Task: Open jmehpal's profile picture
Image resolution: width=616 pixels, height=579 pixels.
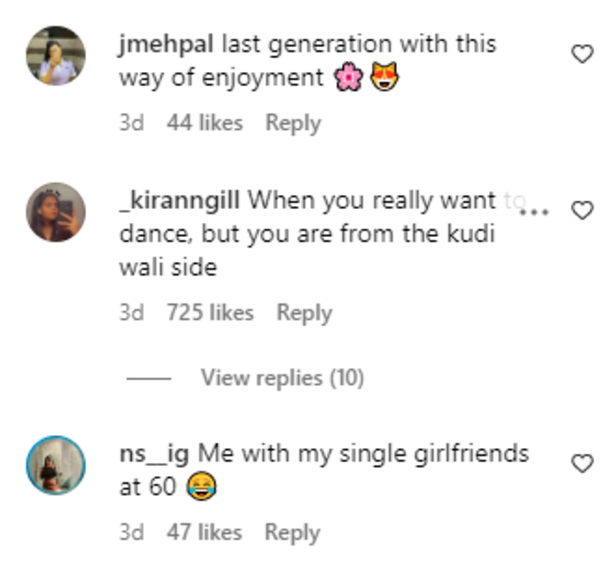Action: tap(56, 56)
